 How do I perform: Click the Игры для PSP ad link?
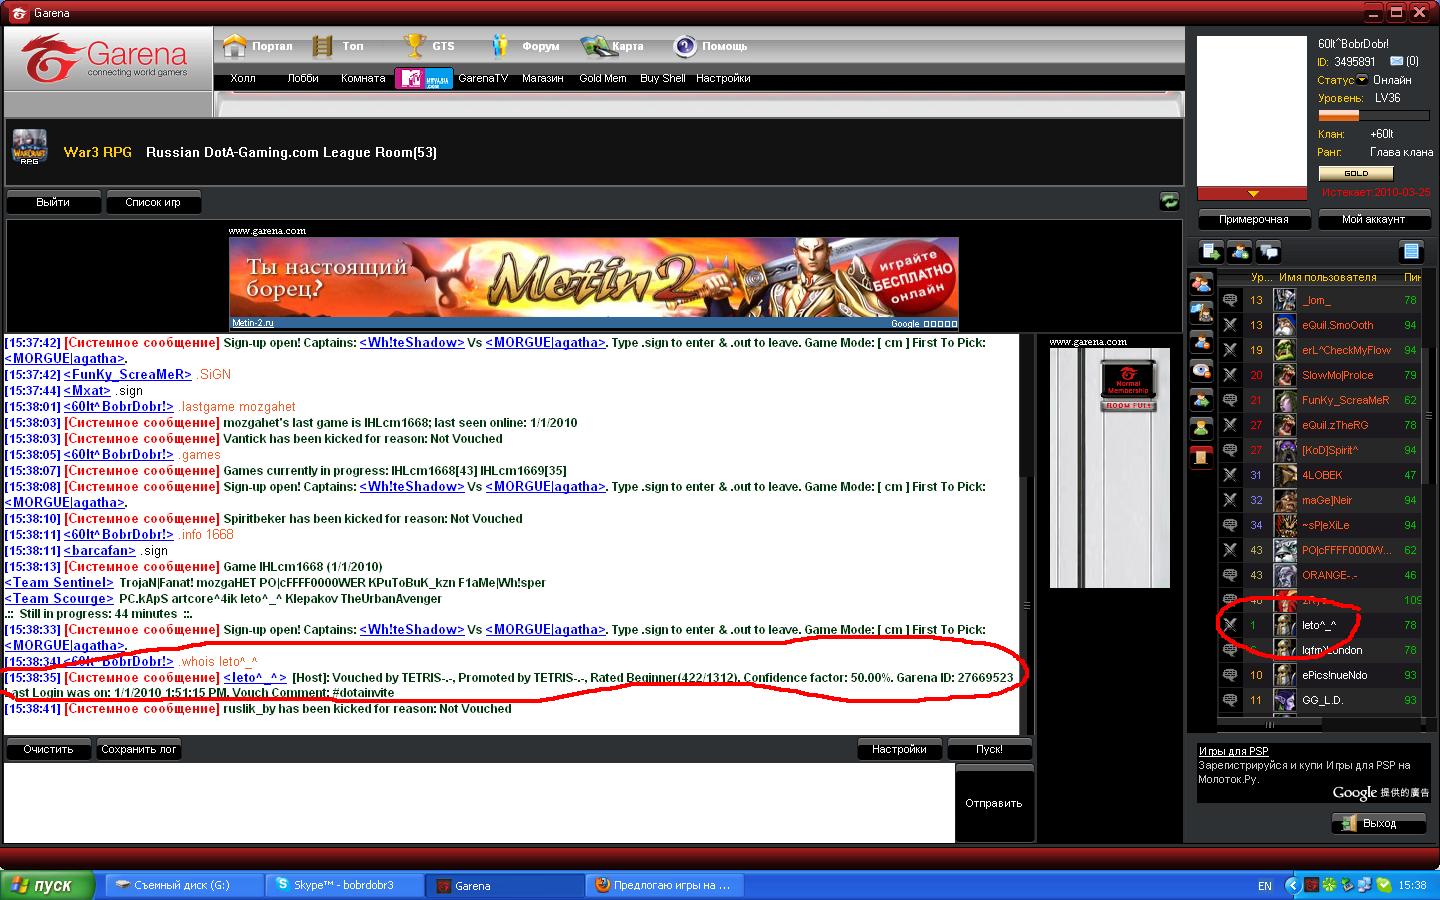tap(1233, 751)
